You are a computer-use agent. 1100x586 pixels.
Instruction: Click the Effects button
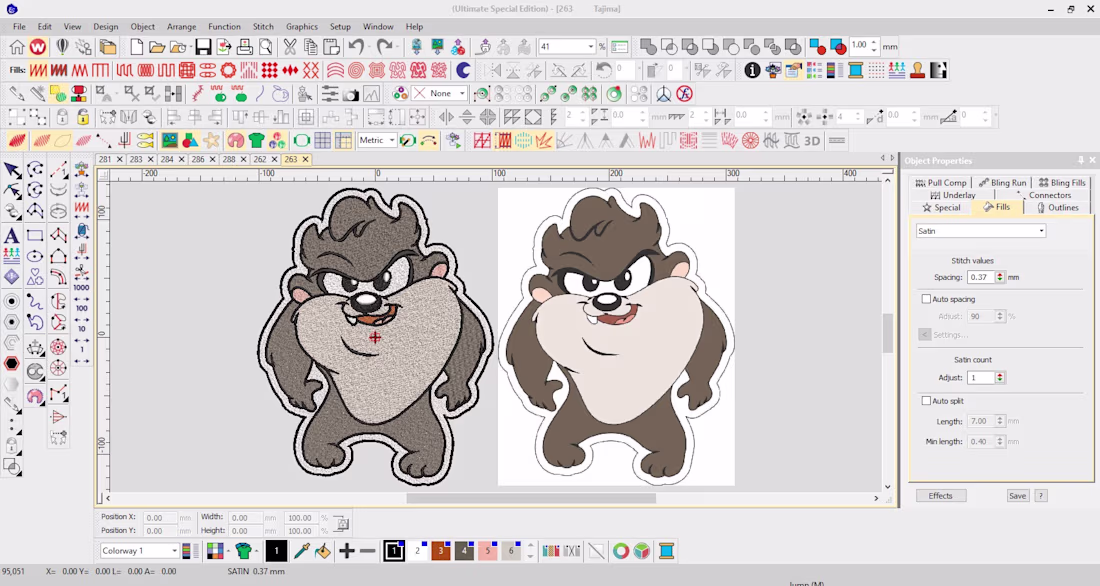(941, 495)
